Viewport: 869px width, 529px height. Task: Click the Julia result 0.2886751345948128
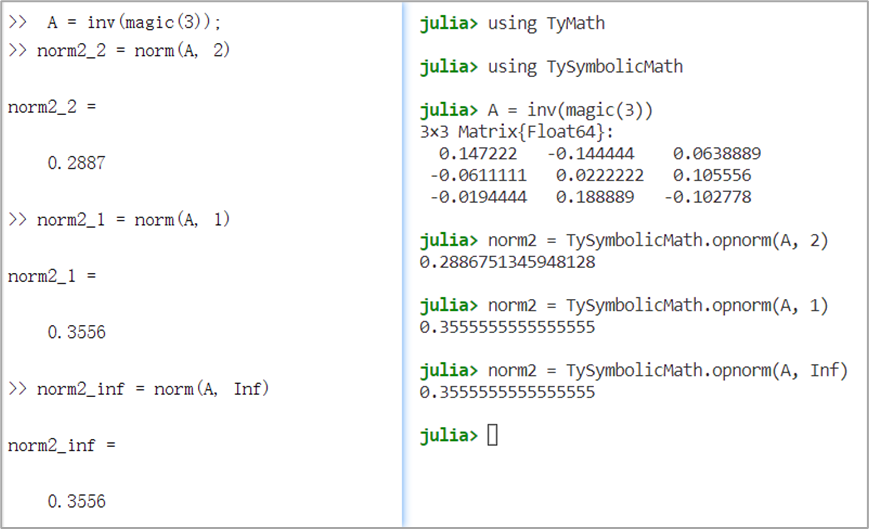click(507, 262)
